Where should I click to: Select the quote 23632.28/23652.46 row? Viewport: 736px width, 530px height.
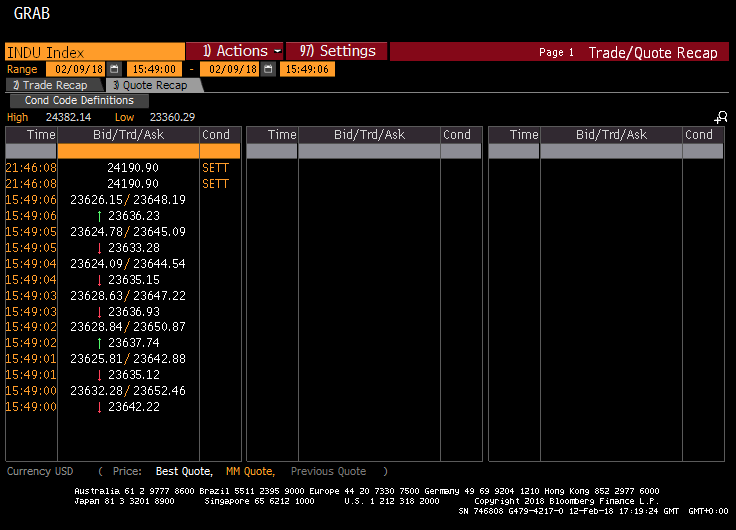pyautogui.click(x=128, y=390)
